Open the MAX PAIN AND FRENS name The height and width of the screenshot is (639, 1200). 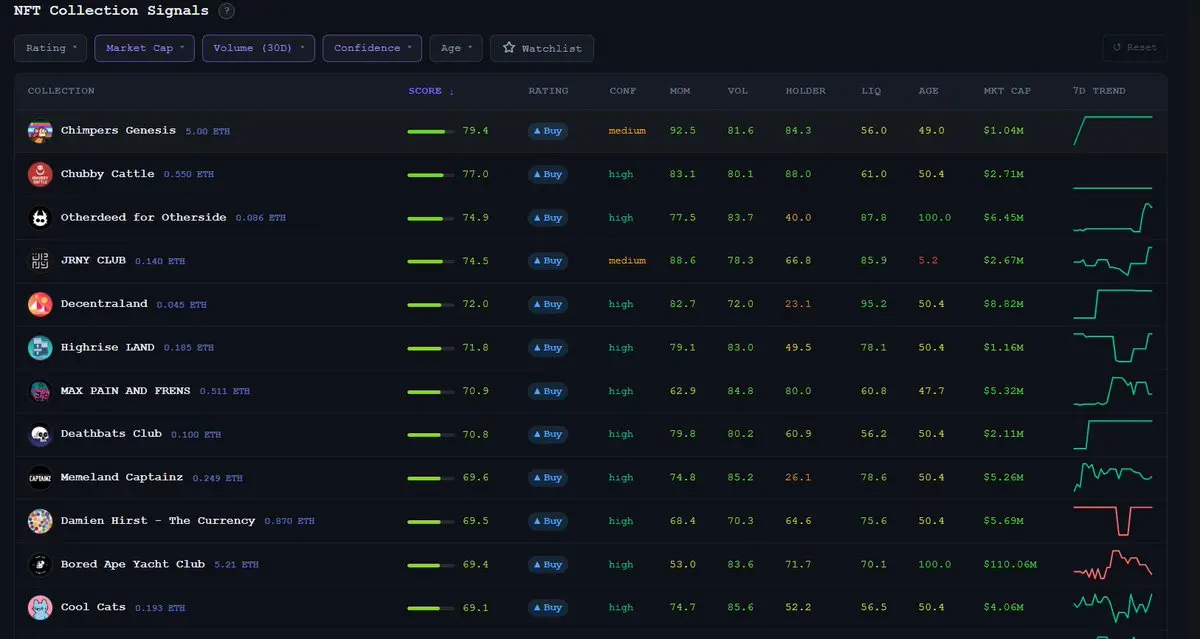125,391
